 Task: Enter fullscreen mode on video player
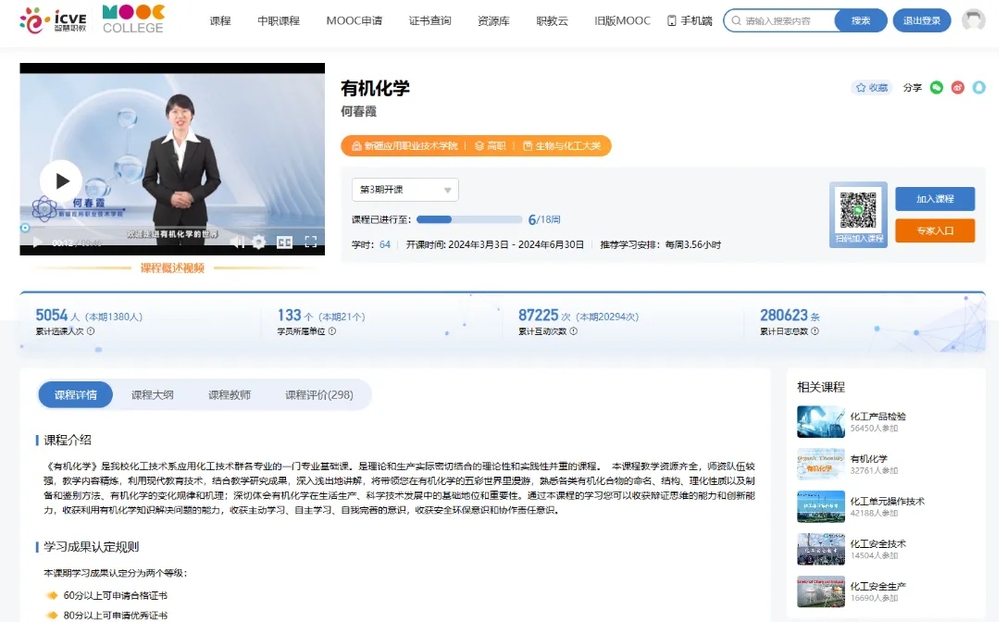tap(311, 242)
